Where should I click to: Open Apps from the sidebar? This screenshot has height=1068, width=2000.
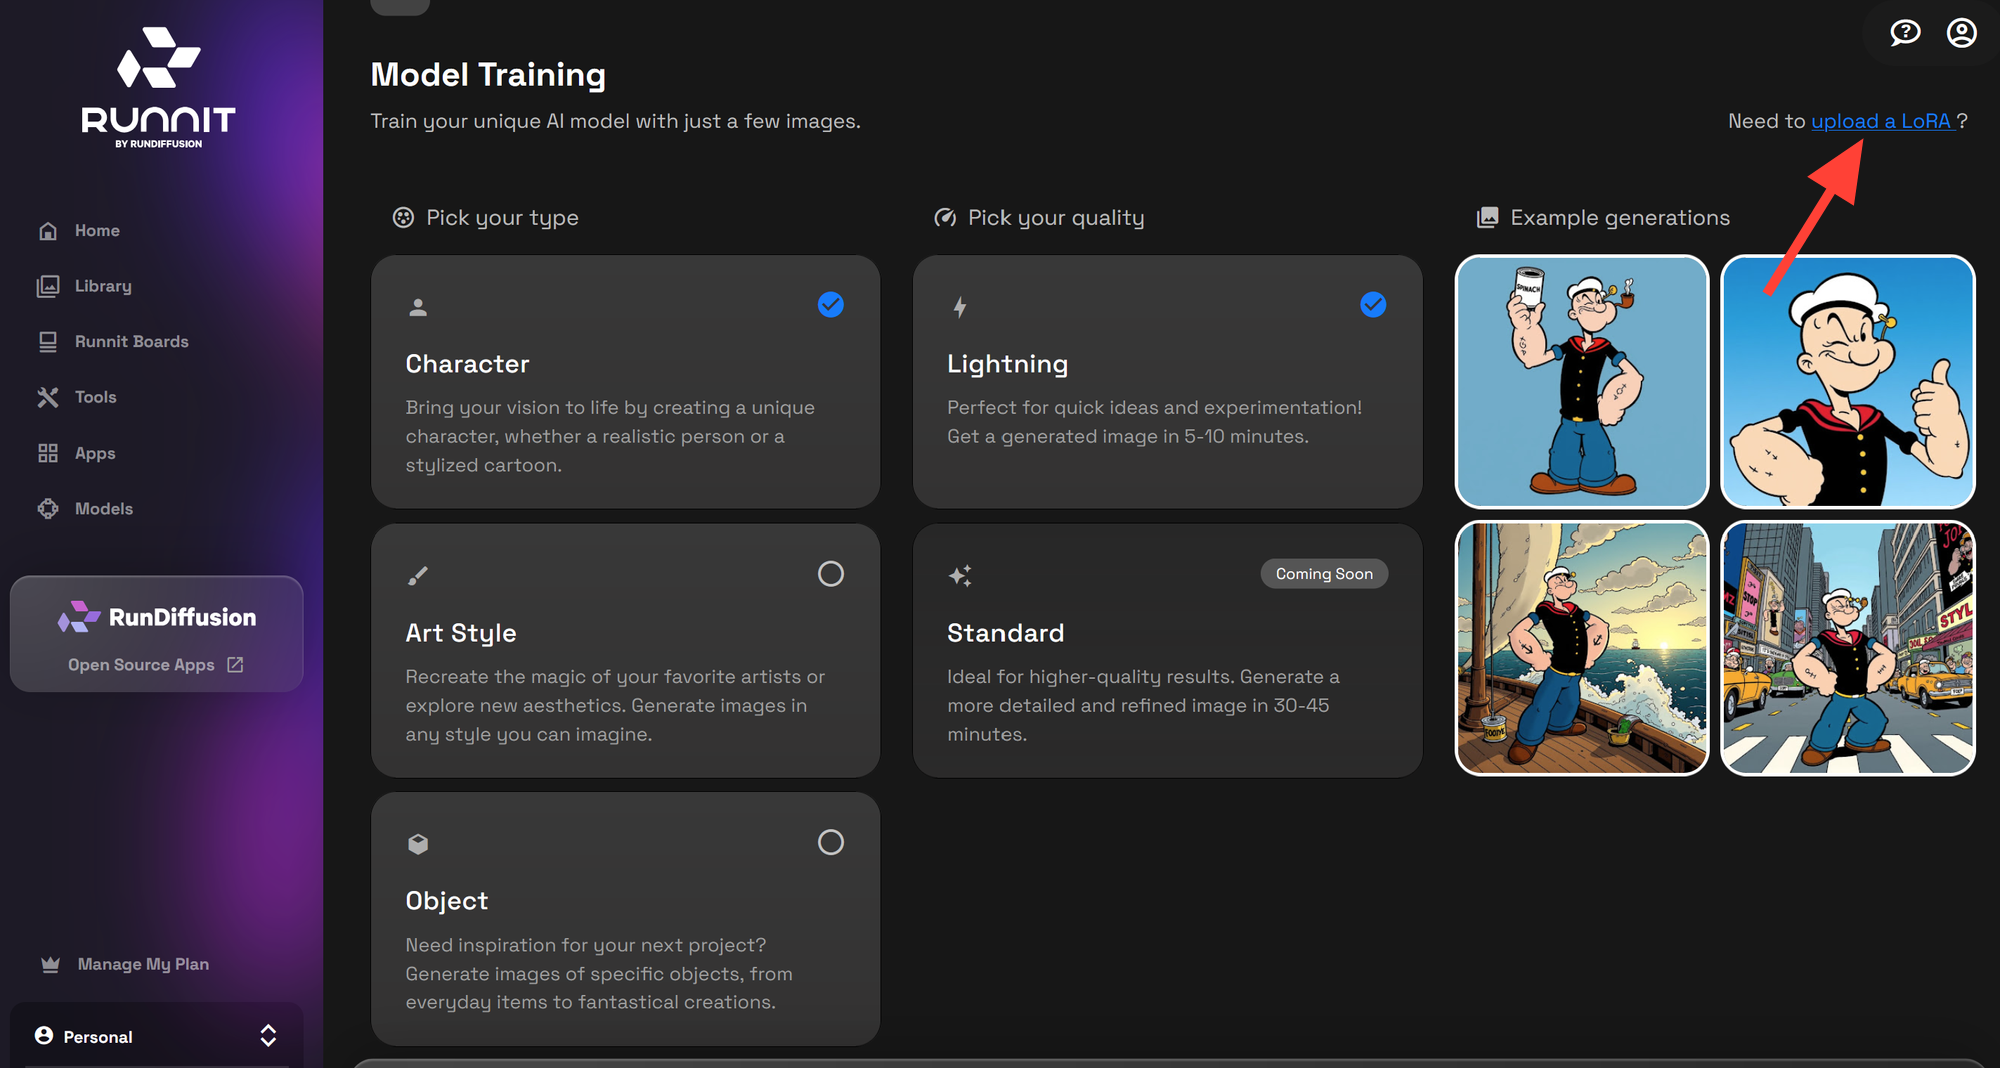95,453
